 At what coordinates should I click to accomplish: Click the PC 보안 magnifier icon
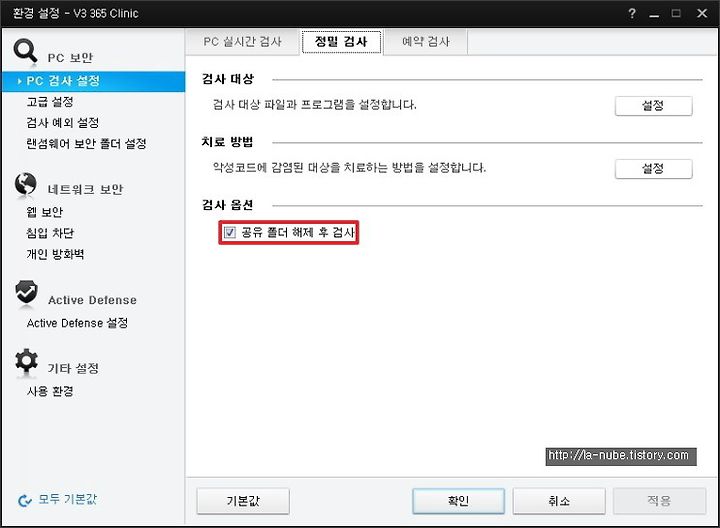coord(25,51)
